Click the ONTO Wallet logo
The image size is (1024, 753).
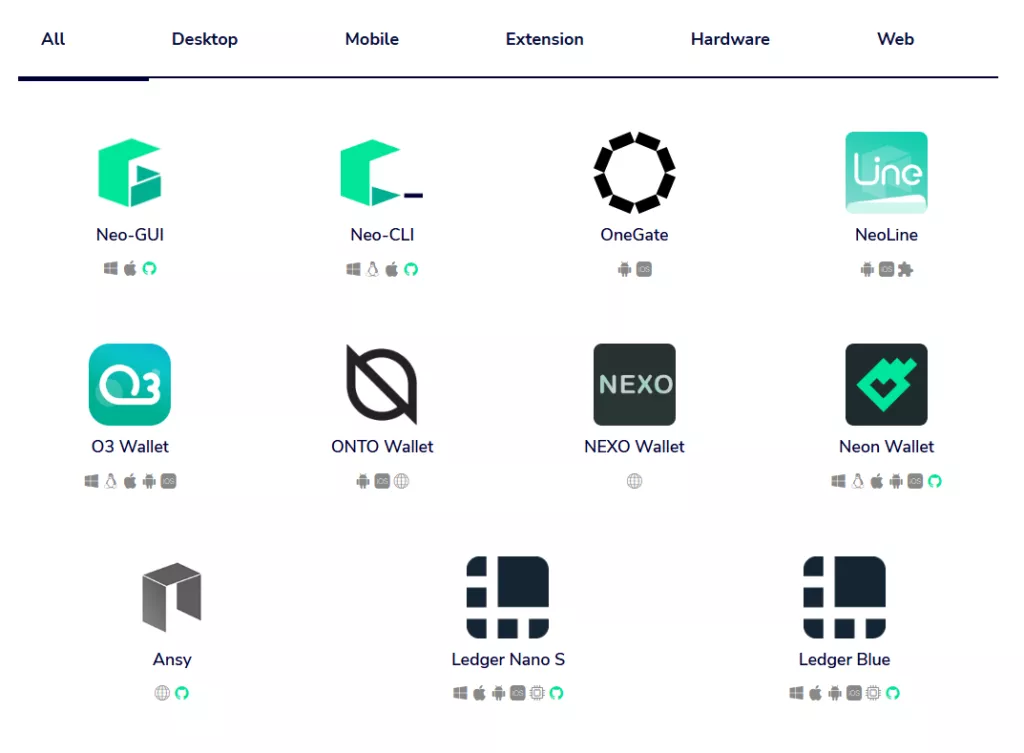tap(381, 385)
